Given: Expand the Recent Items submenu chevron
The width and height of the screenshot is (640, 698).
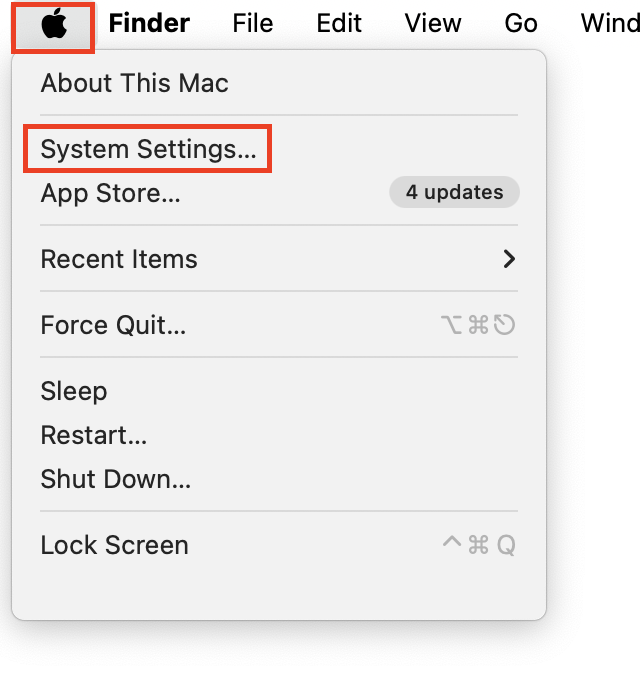Looking at the screenshot, I should click(x=509, y=259).
